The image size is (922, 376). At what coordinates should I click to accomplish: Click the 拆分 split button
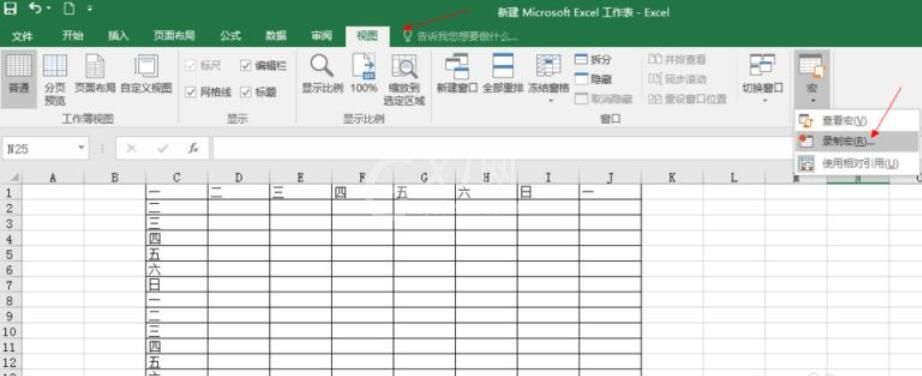click(593, 59)
